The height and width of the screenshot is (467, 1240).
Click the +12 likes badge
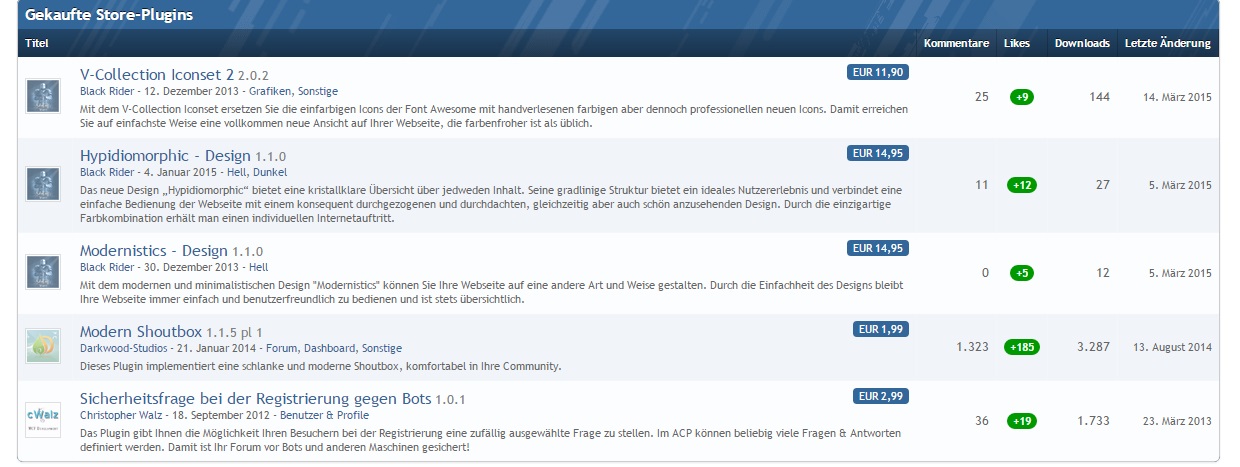(x=1022, y=185)
